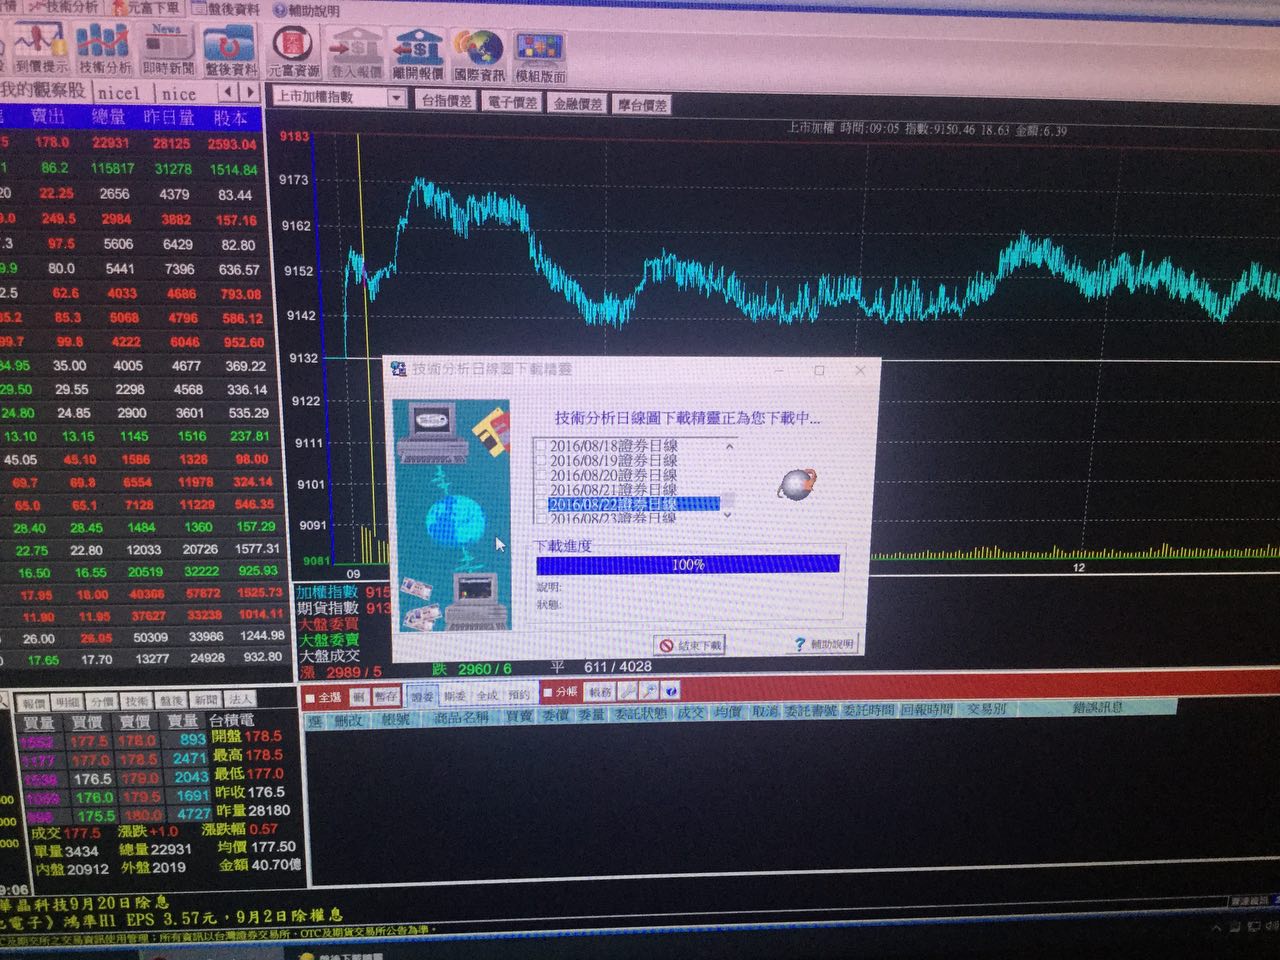Open the 即時新聞 news icon

[x=167, y=50]
